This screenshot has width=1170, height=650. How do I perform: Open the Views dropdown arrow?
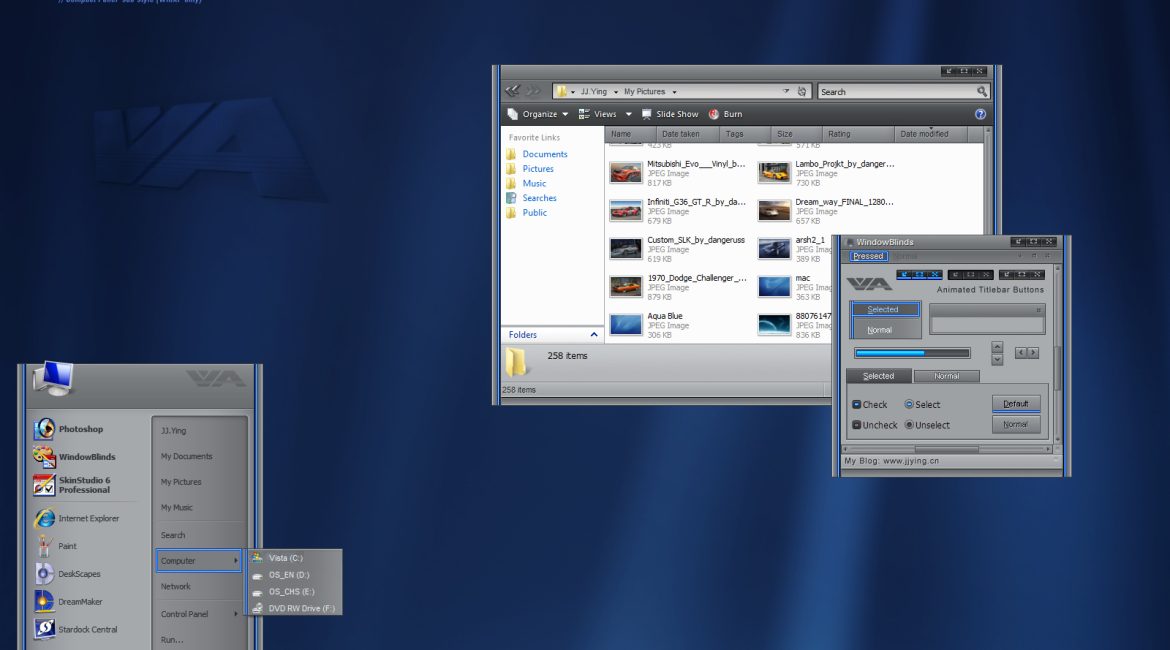tap(628, 114)
